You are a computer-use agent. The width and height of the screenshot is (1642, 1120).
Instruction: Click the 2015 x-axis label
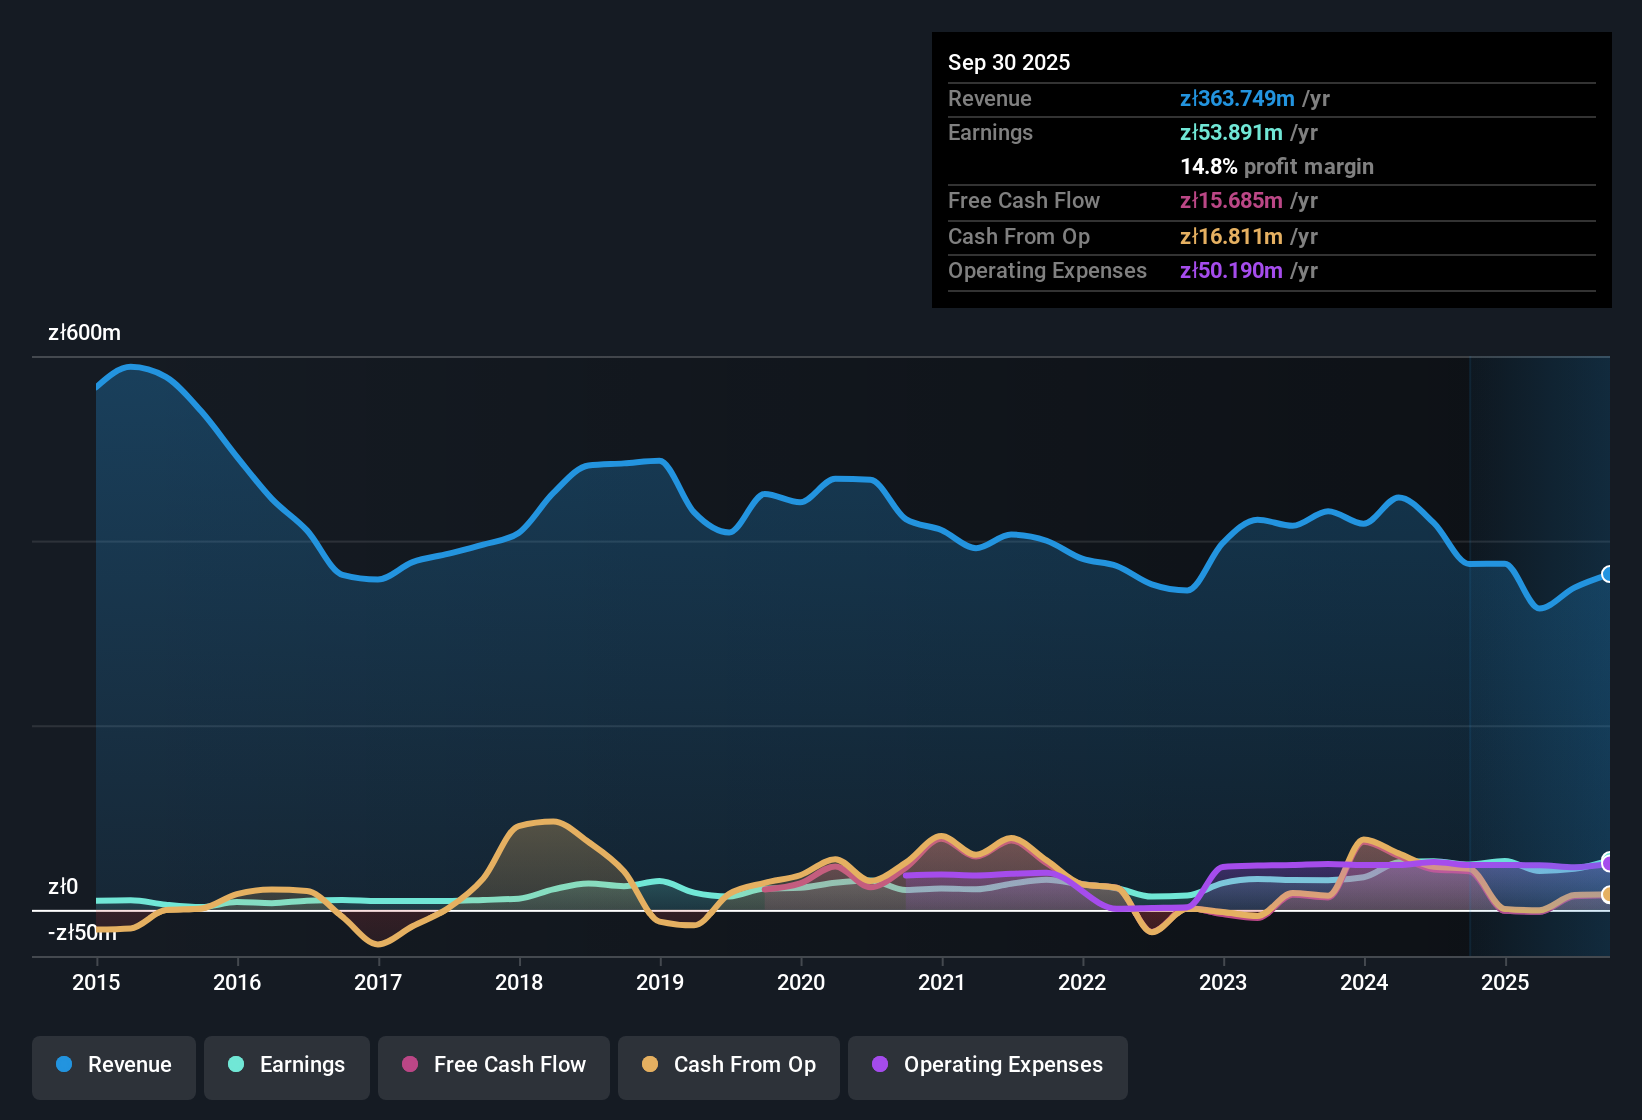[96, 982]
